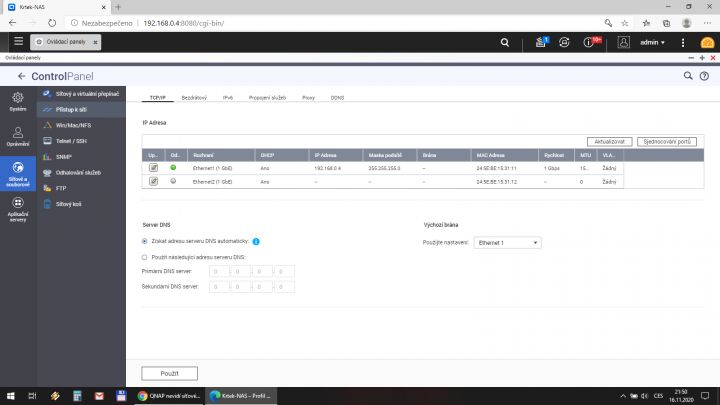This screenshot has width=720, height=405.
Task: Open event notifications info icon
Action: pyautogui.click(x=588, y=42)
